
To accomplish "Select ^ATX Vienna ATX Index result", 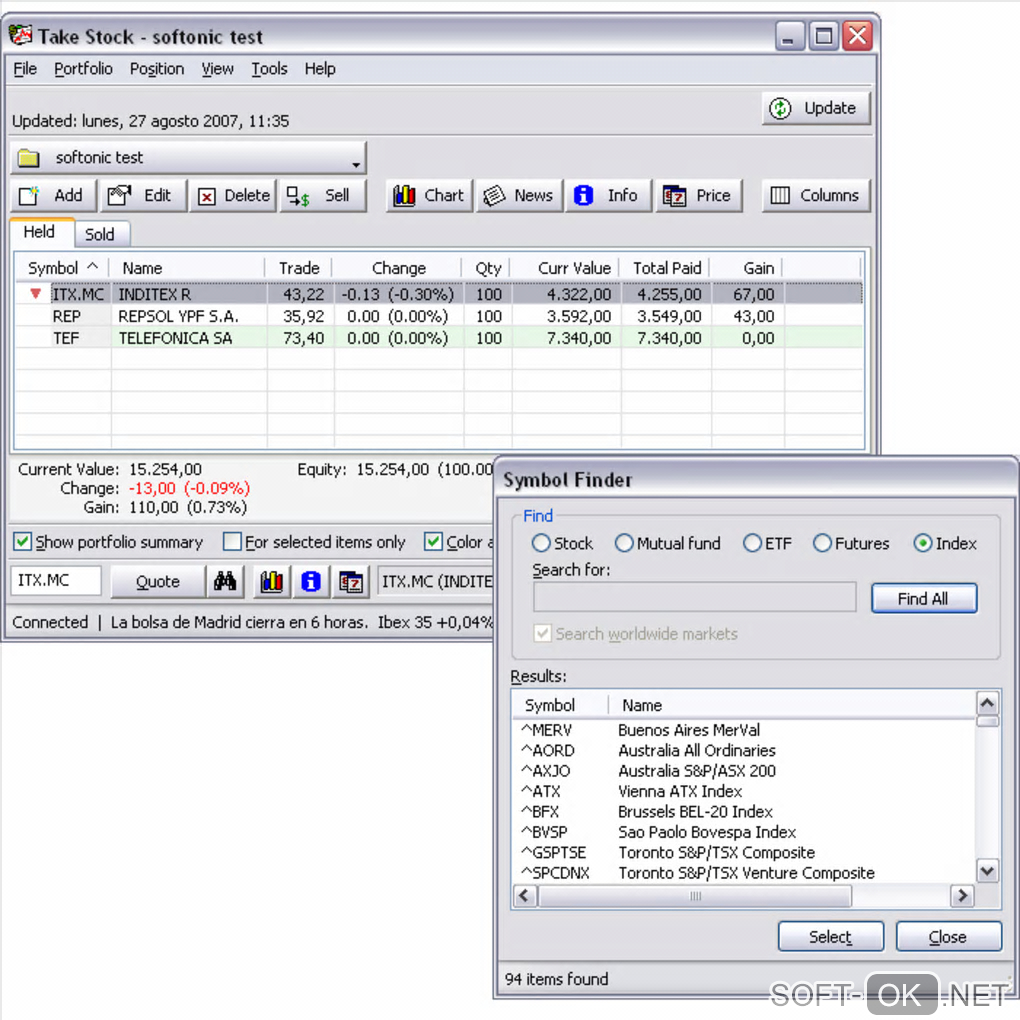I will click(746, 792).
